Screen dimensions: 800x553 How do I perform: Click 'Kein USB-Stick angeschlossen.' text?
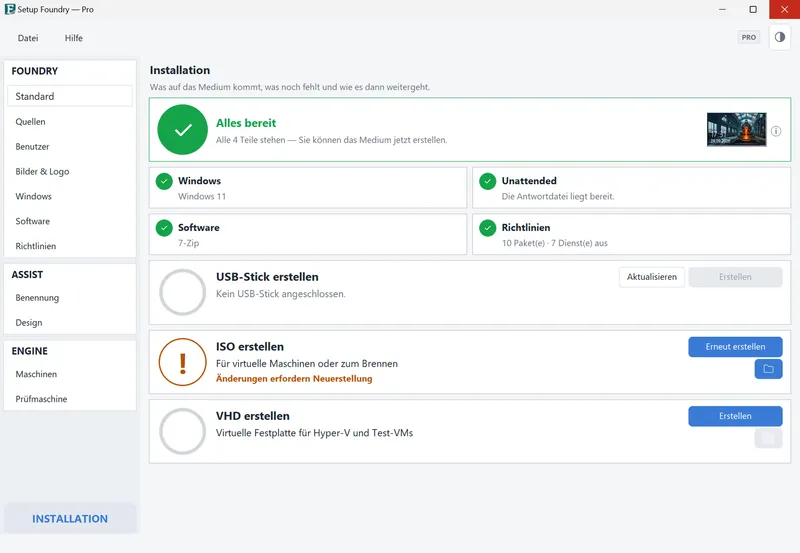coord(281,294)
